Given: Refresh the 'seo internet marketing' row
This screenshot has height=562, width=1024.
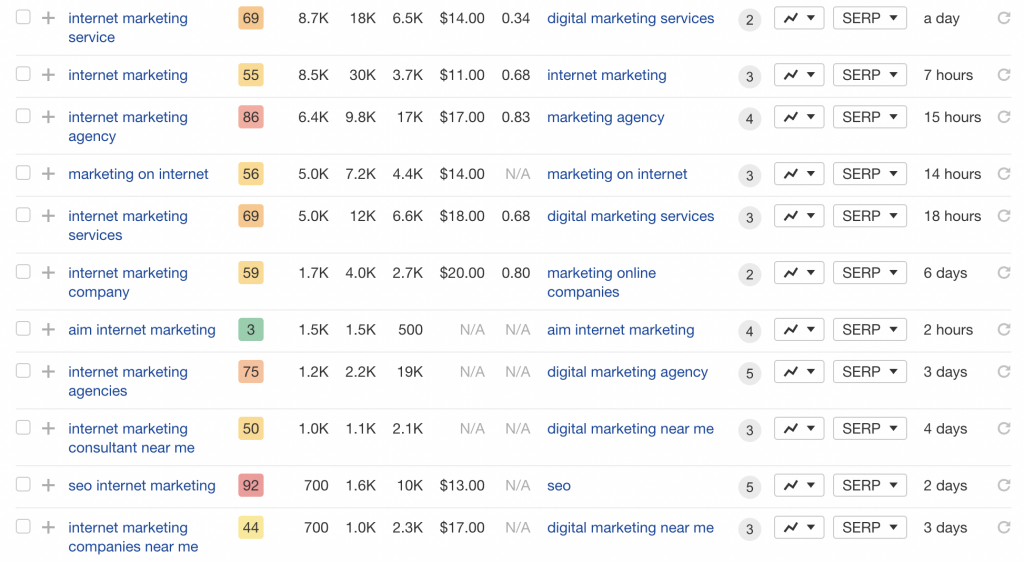Looking at the screenshot, I should (x=1004, y=485).
